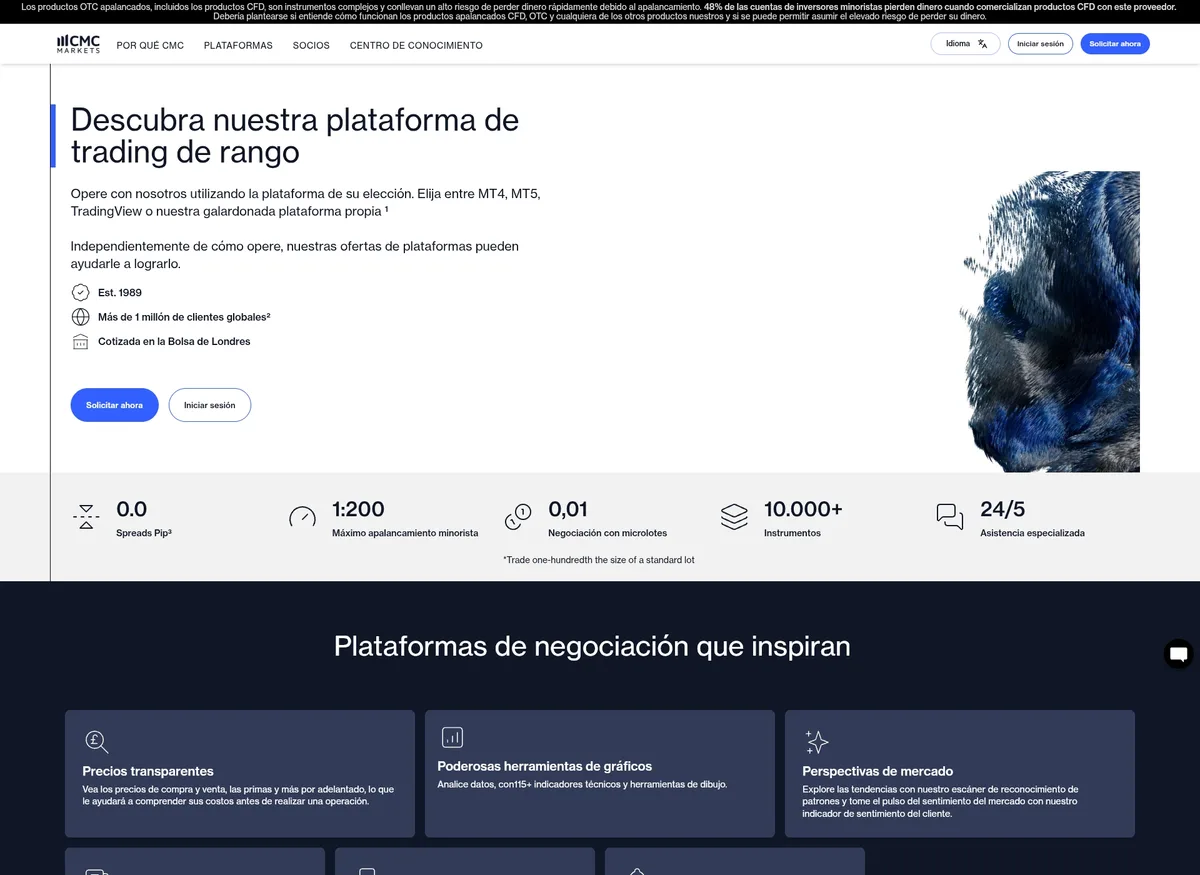Click the sparkle icon in Perspectivas de mercado
The image size is (1200, 875).
[817, 741]
